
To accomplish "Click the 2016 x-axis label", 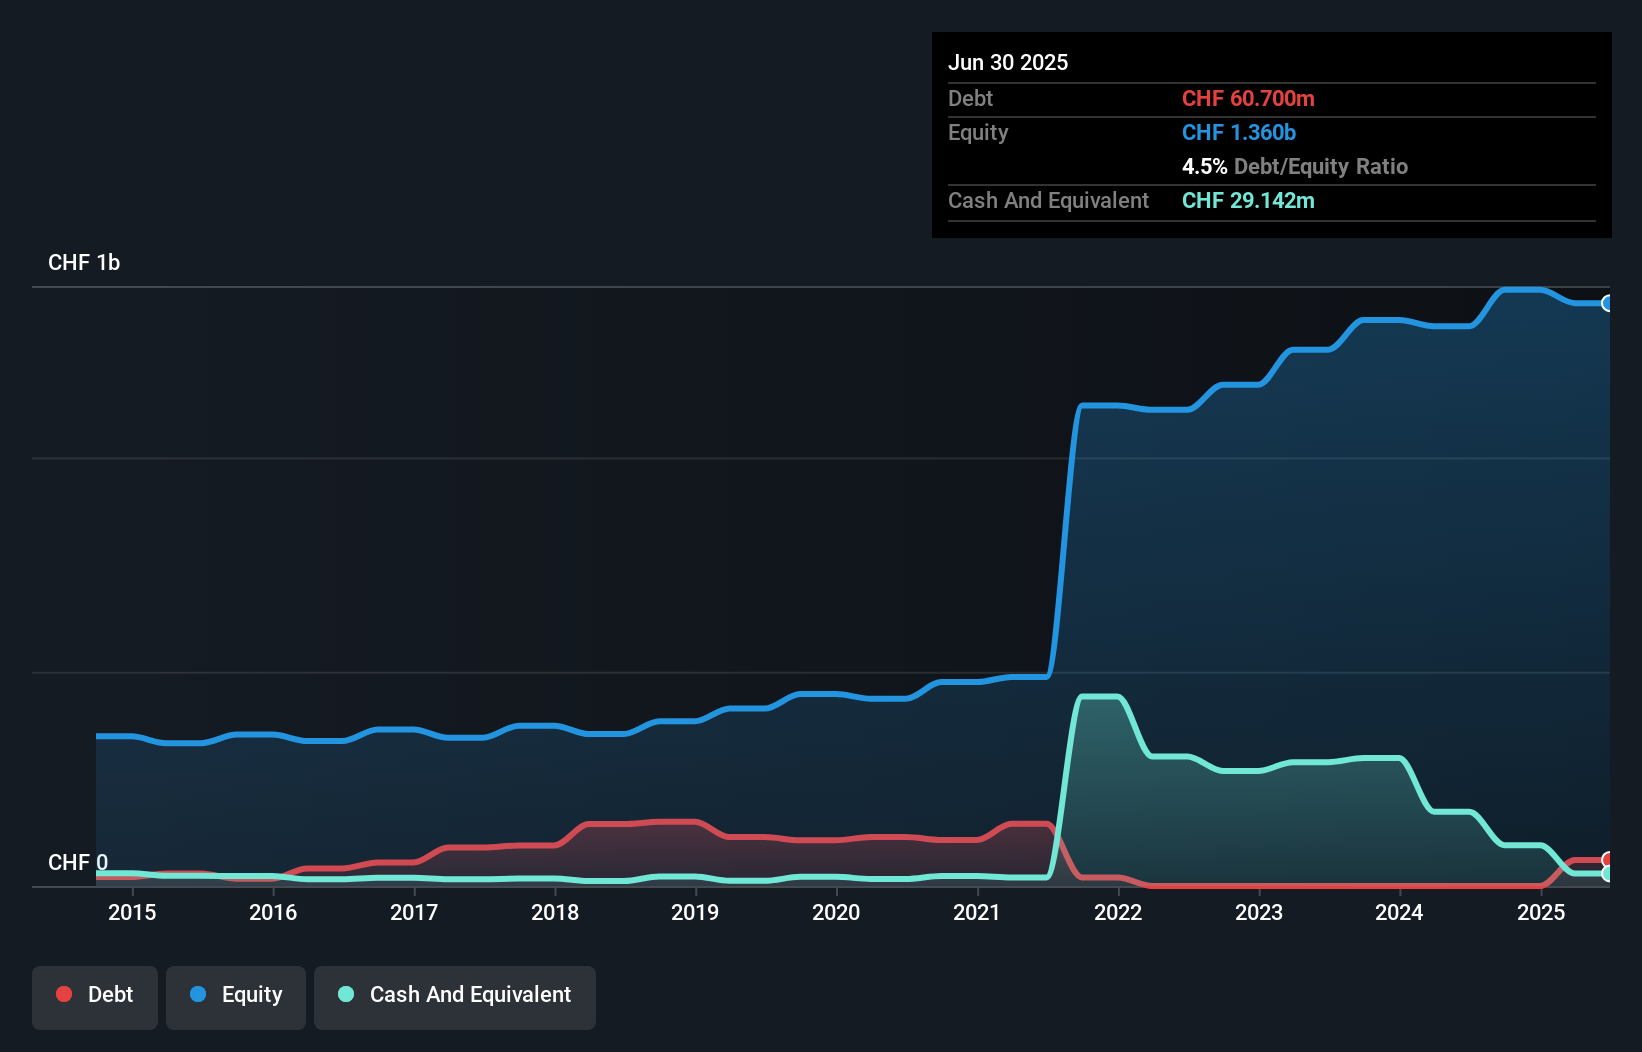I will click(x=273, y=912).
